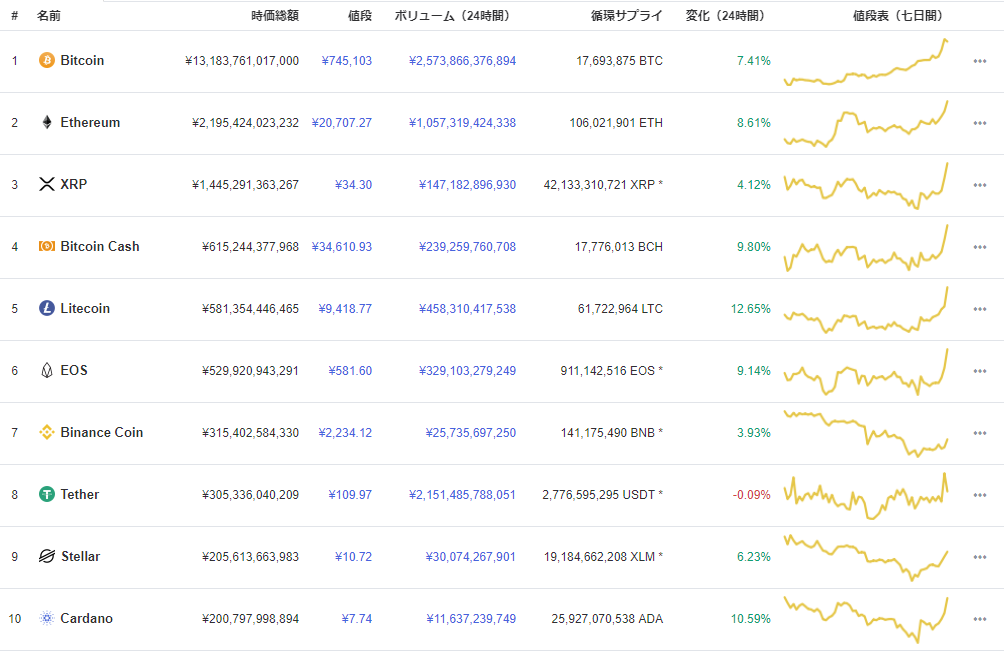
Task: Select supply 141,175,490 BNB
Action: [x=611, y=433]
